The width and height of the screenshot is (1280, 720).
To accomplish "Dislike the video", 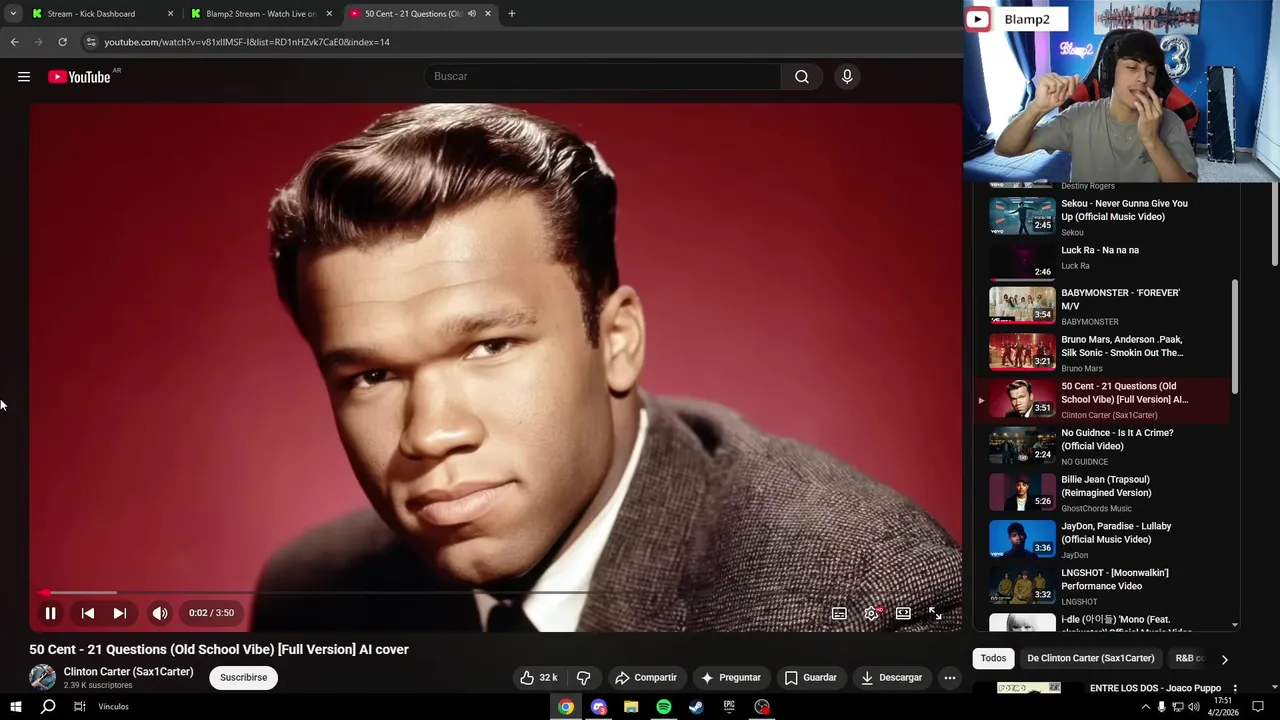I will point(584,678).
